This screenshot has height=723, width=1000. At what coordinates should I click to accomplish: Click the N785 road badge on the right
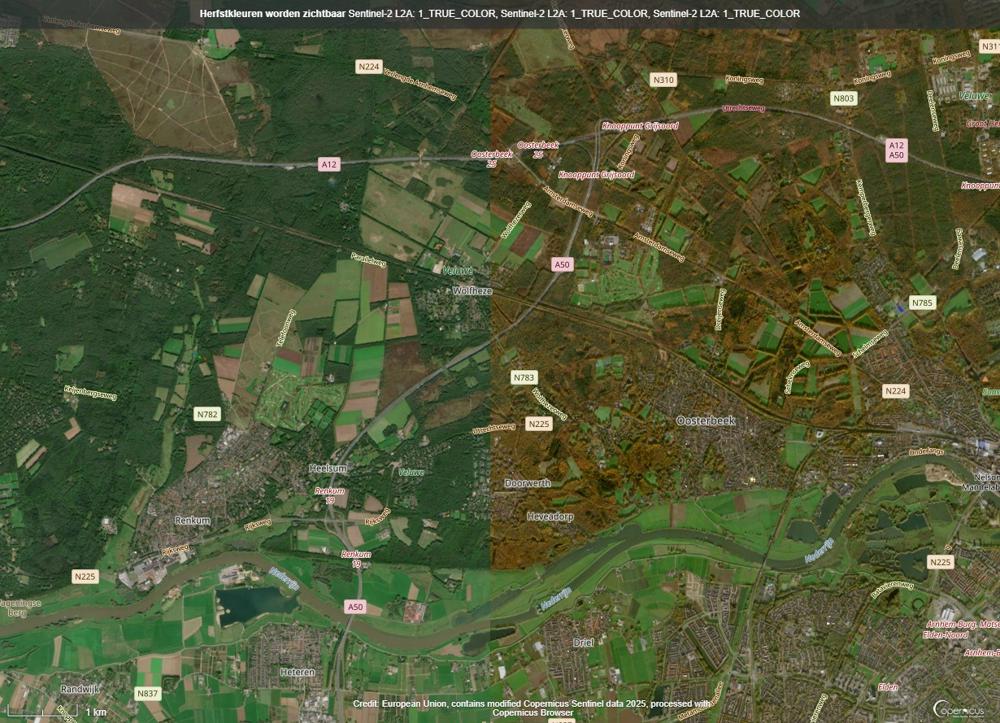tap(922, 302)
